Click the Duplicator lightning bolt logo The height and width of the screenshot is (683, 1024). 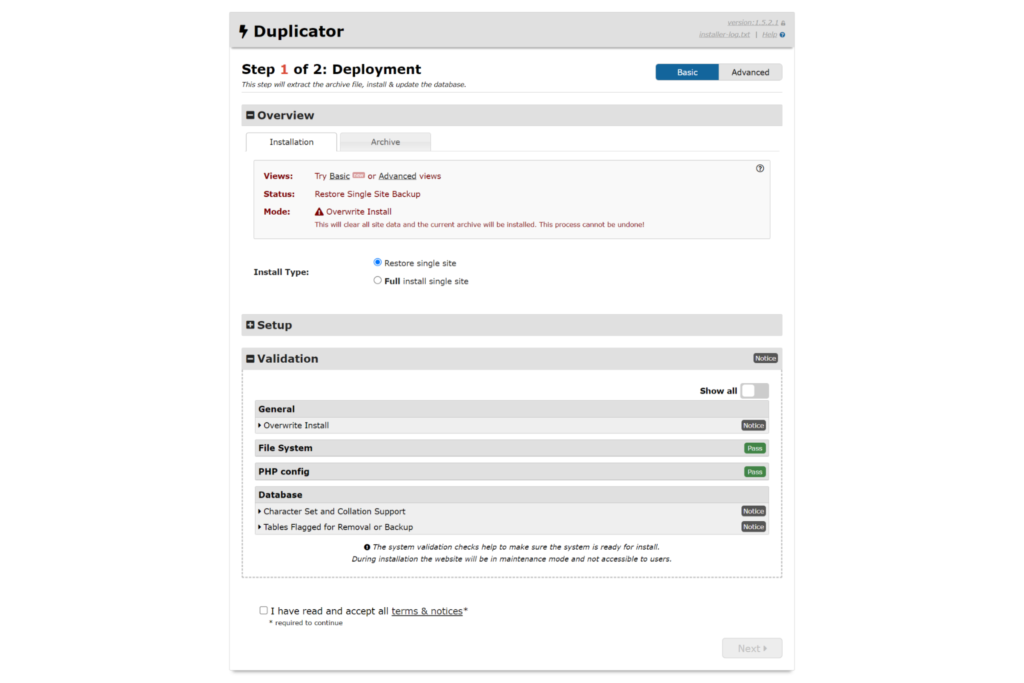(x=243, y=32)
